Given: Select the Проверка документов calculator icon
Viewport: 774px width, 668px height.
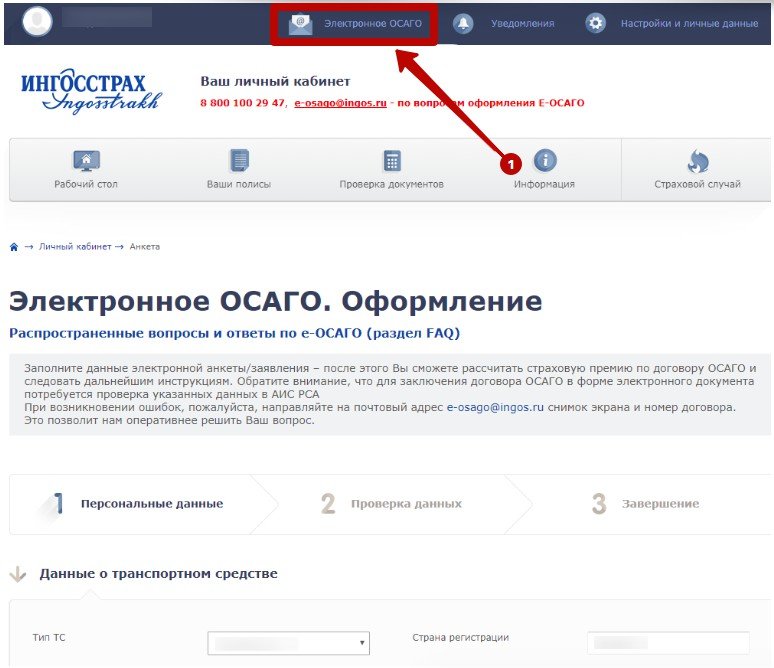Looking at the screenshot, I should 392,161.
